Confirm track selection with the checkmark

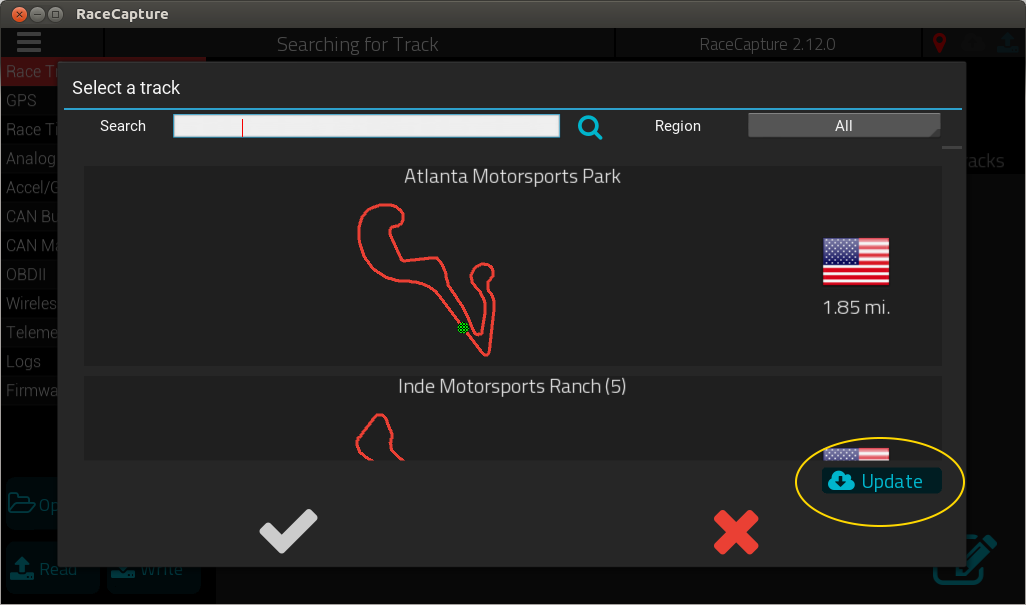[288, 530]
